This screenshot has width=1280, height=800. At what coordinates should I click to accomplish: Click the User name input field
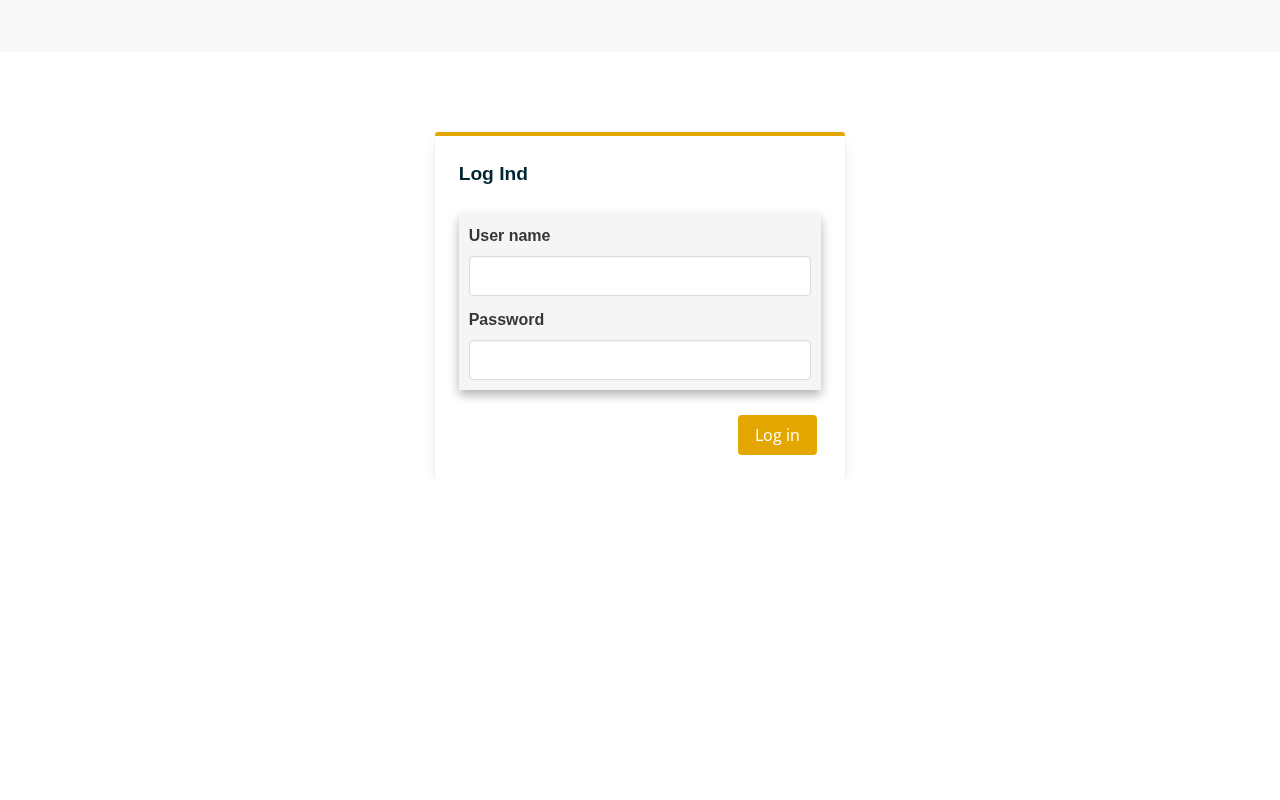[640, 276]
